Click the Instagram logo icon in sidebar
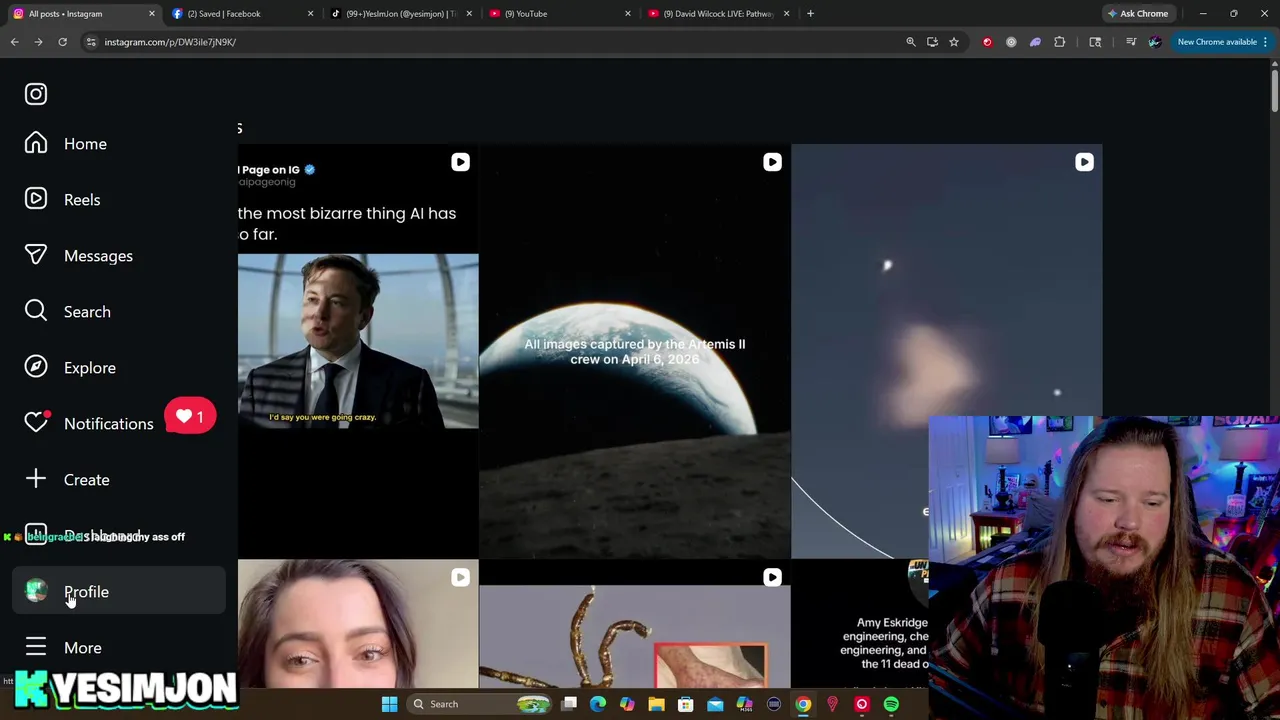 [x=36, y=94]
